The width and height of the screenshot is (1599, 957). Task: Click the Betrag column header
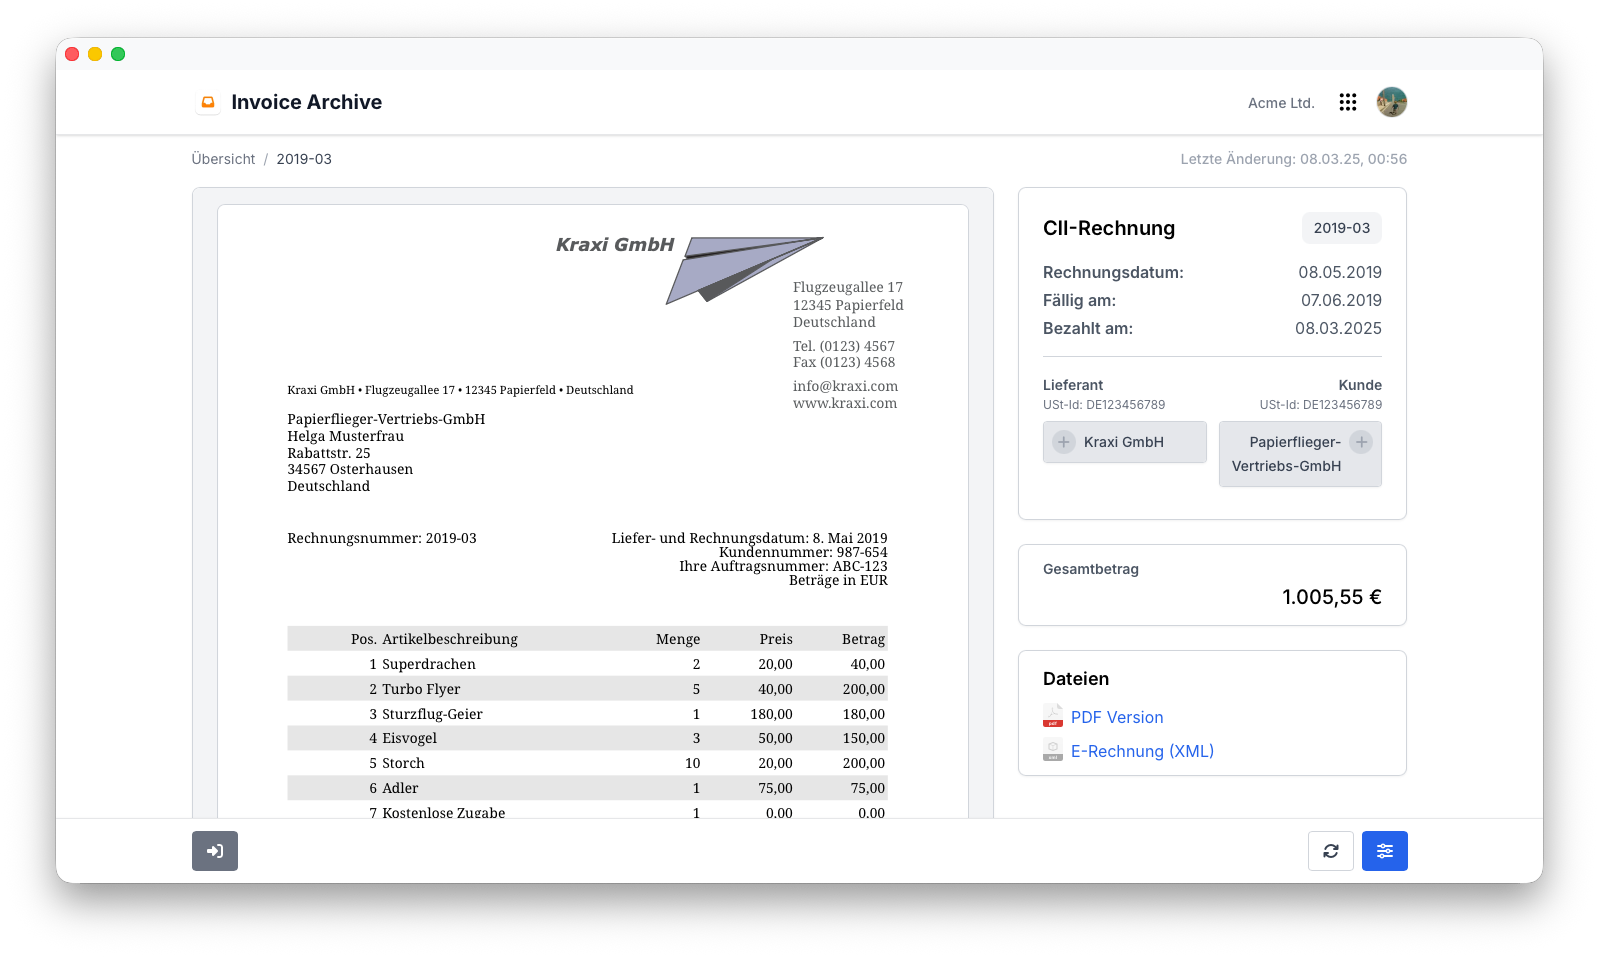click(x=863, y=639)
